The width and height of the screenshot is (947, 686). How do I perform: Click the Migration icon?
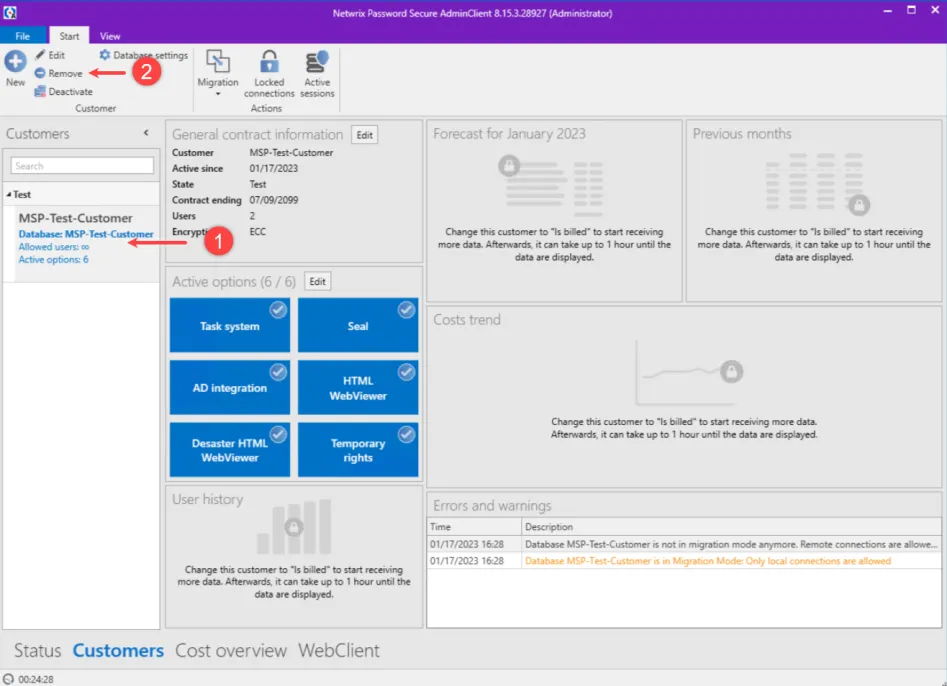click(217, 61)
